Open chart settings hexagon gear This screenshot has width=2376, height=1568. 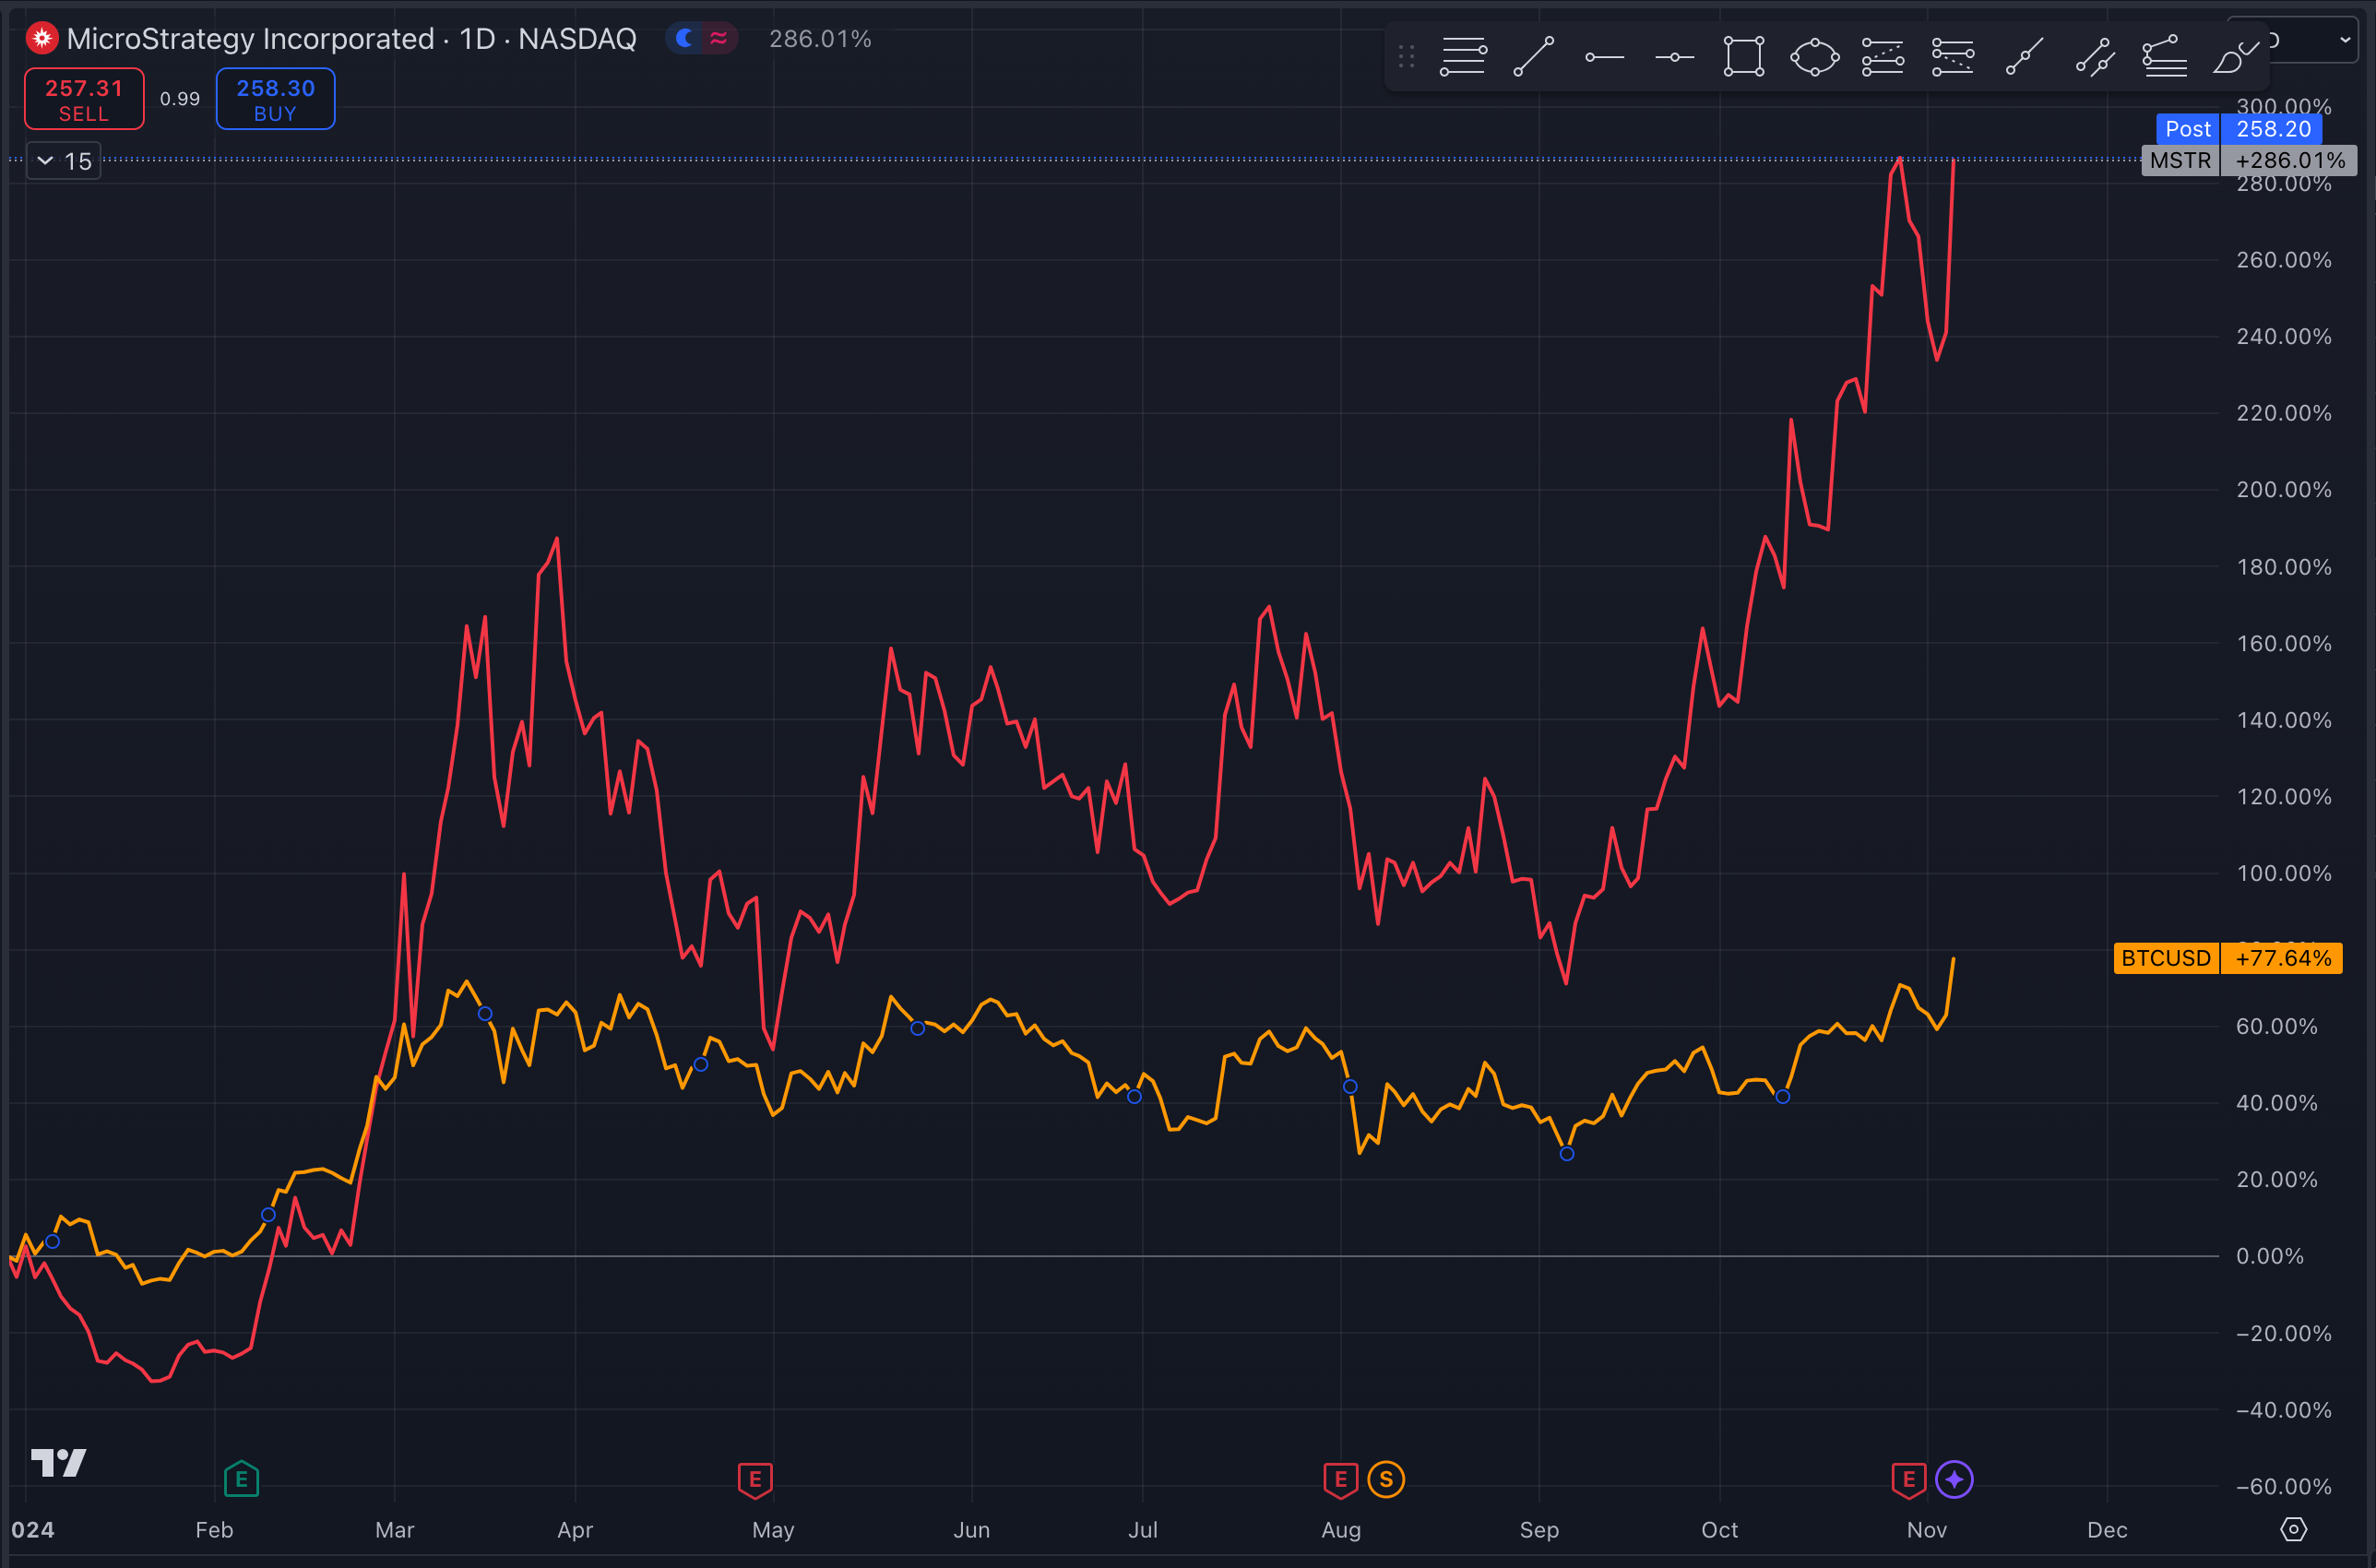(x=2293, y=1529)
